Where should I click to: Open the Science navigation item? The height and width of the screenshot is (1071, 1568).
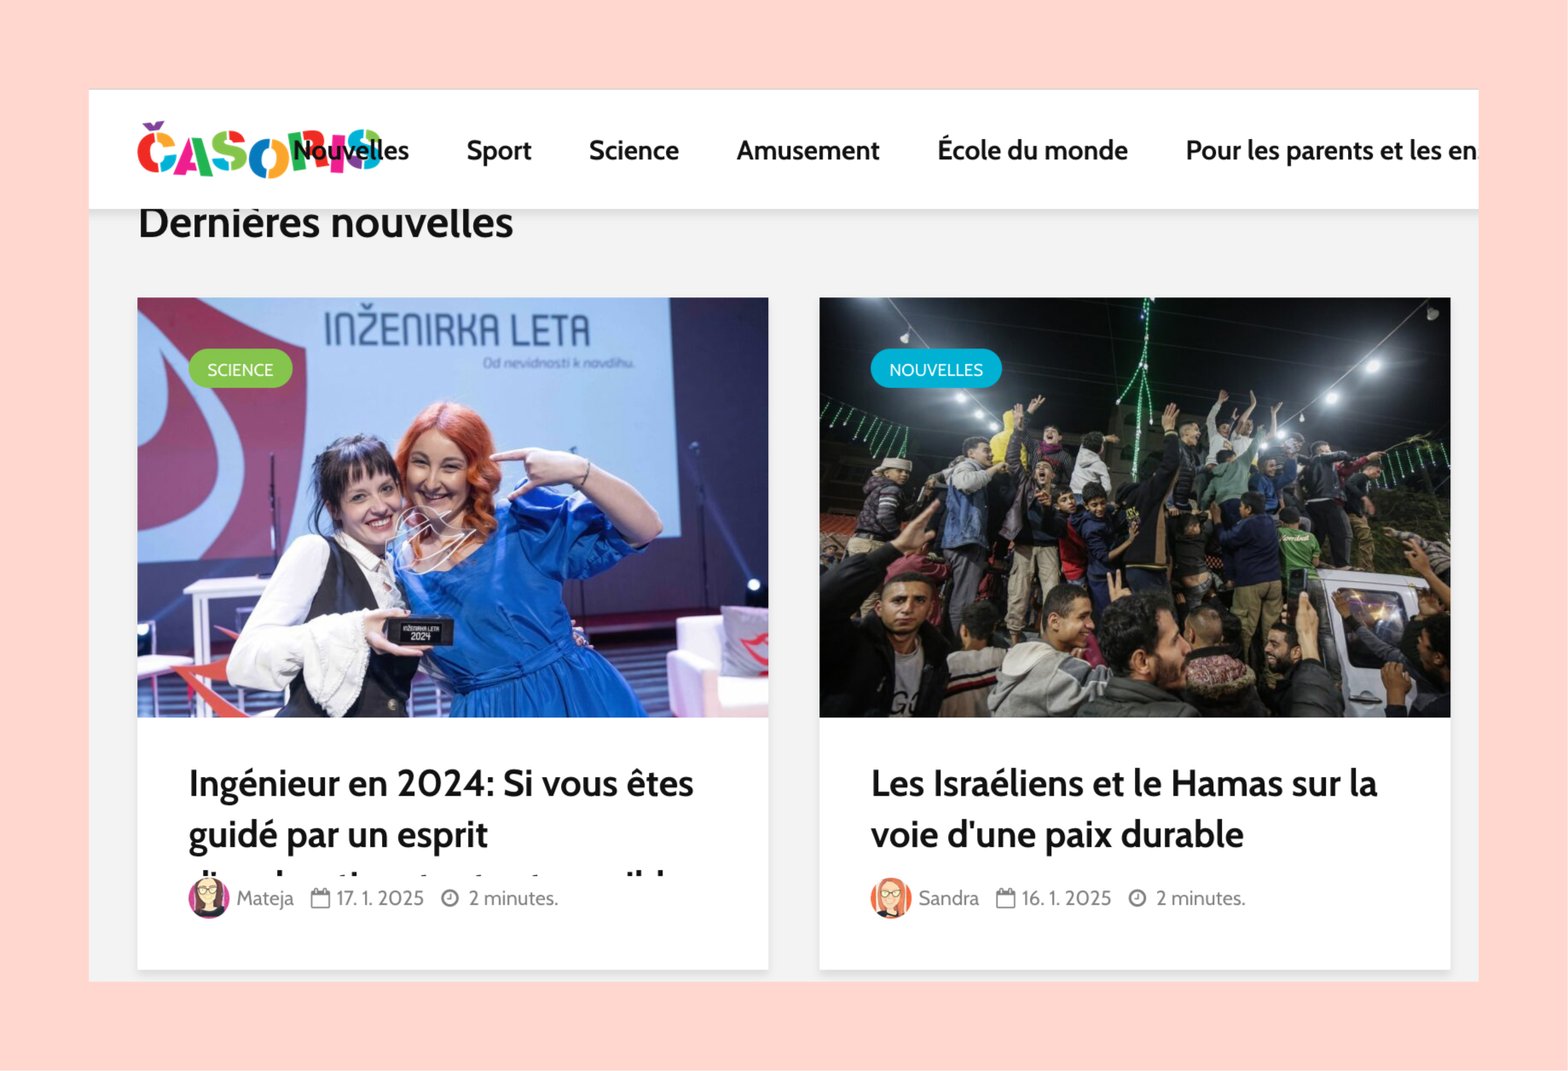[634, 150]
